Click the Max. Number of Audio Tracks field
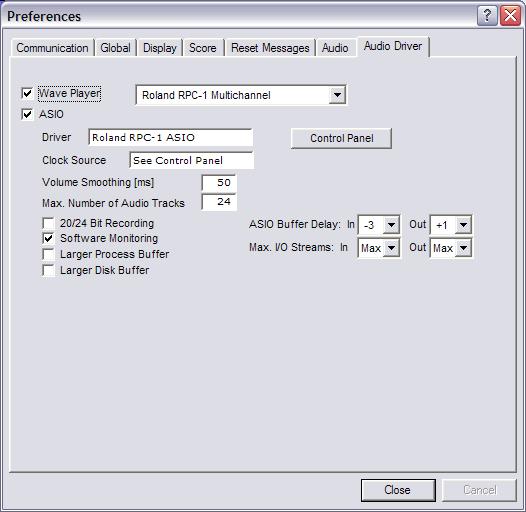Viewport: 526px width, 512px height. coord(219,202)
